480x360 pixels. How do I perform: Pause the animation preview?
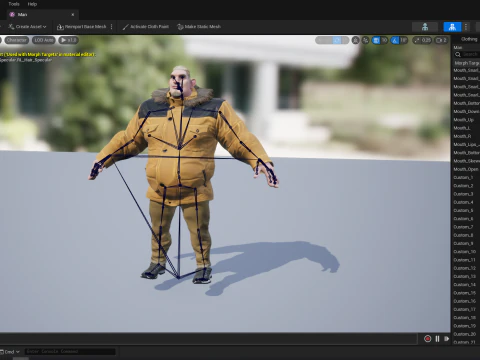(x=437, y=339)
